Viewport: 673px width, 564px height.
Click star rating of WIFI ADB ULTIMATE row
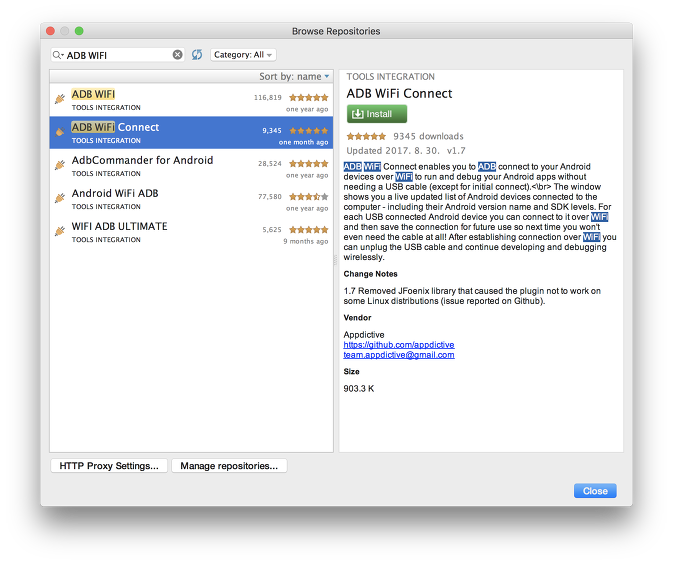point(309,230)
